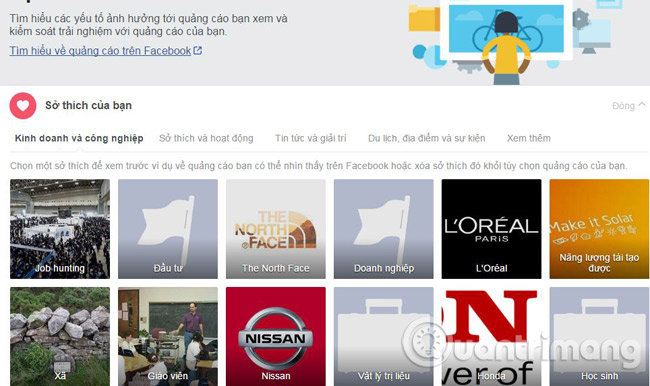Click the external-link icon beside the Facebook ads link
Screen dimensions: 650x386
[198, 51]
